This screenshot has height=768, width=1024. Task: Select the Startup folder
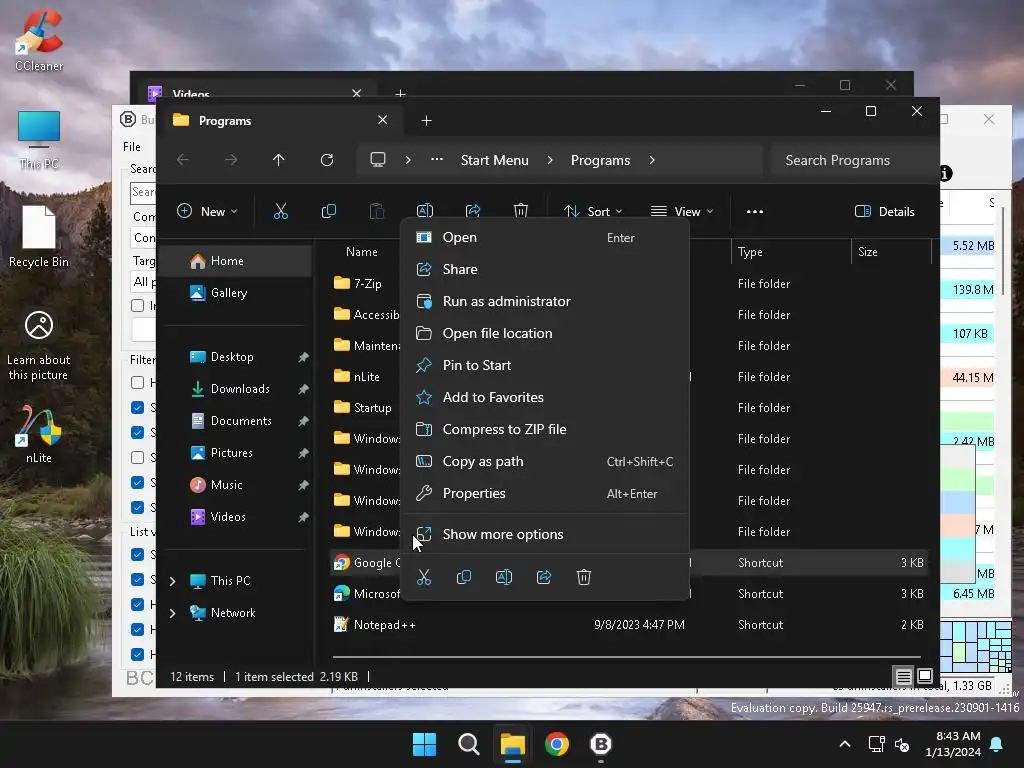pyautogui.click(x=363, y=408)
